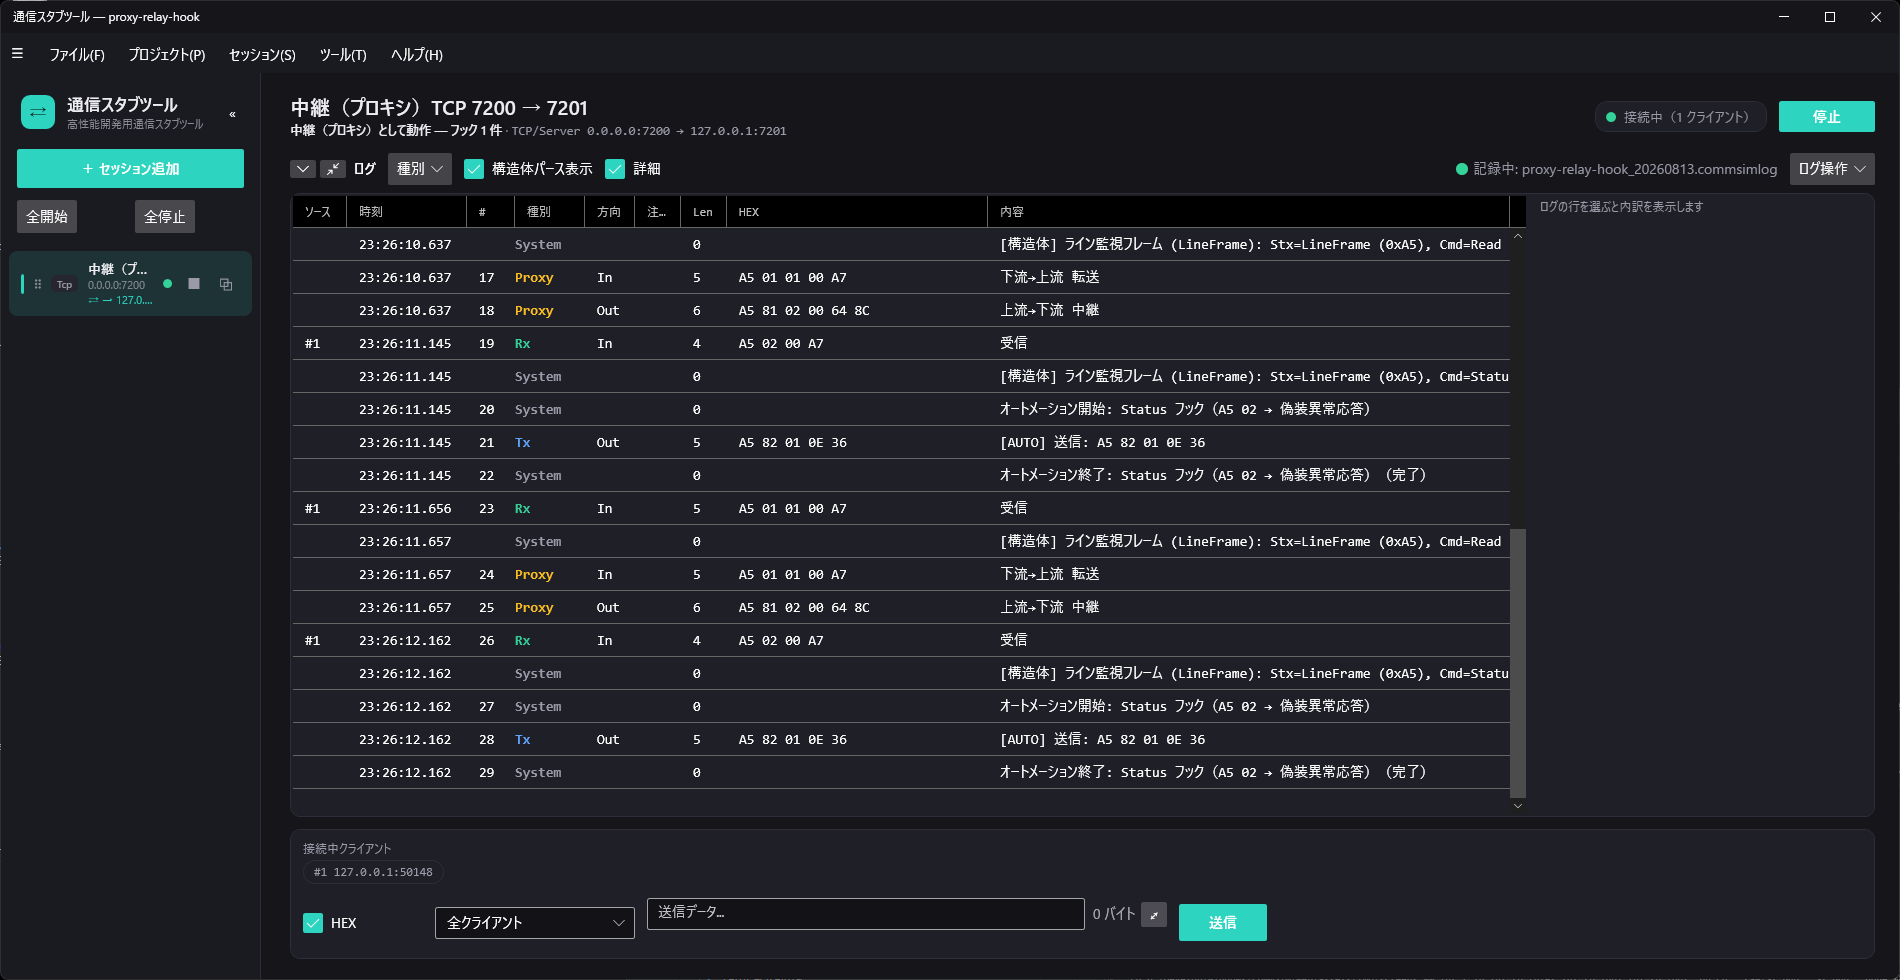Click the # column header

click(x=490, y=212)
